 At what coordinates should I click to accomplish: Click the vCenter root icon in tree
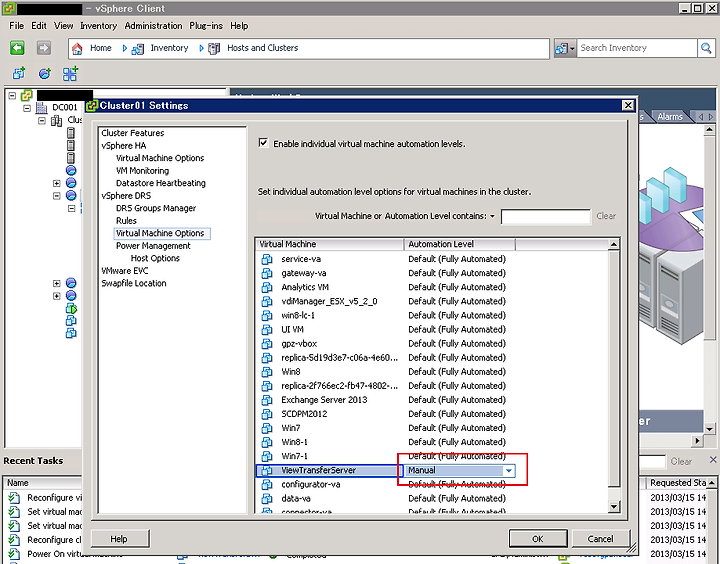27,96
